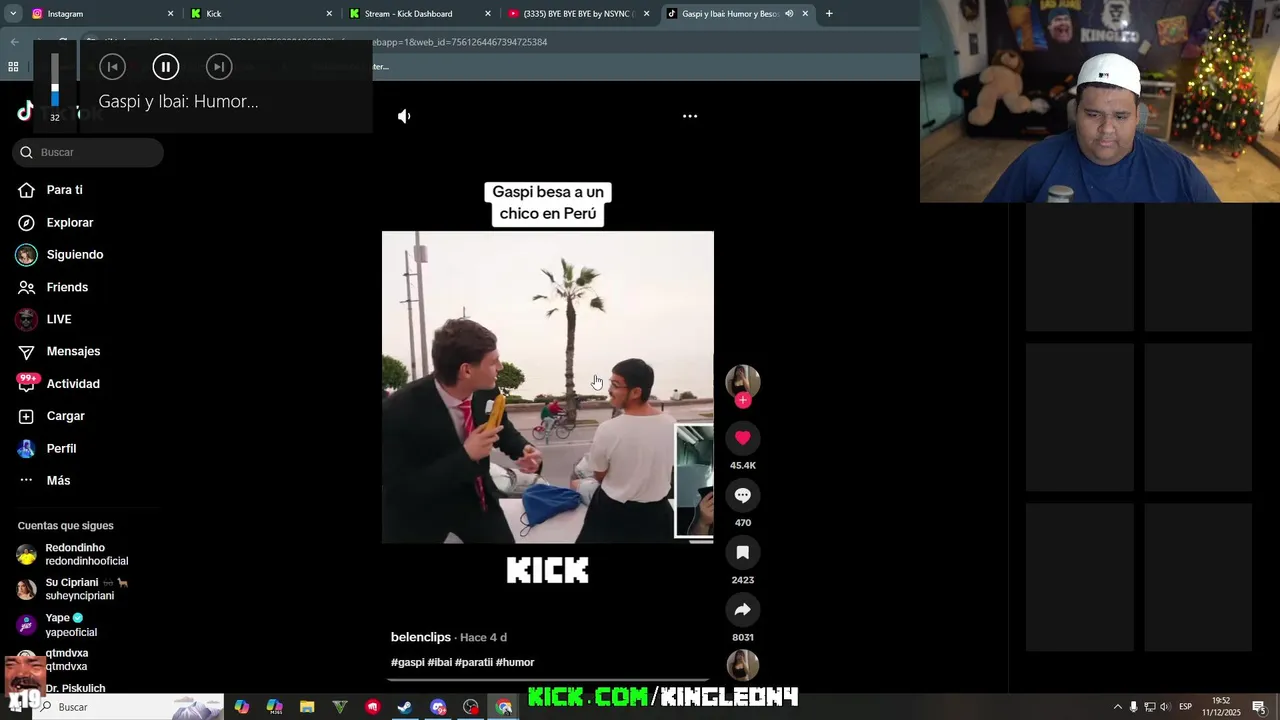Click the Windows taskbar Buscar search box
Image resolution: width=1280 pixels, height=720 pixels.
pyautogui.click(x=130, y=707)
